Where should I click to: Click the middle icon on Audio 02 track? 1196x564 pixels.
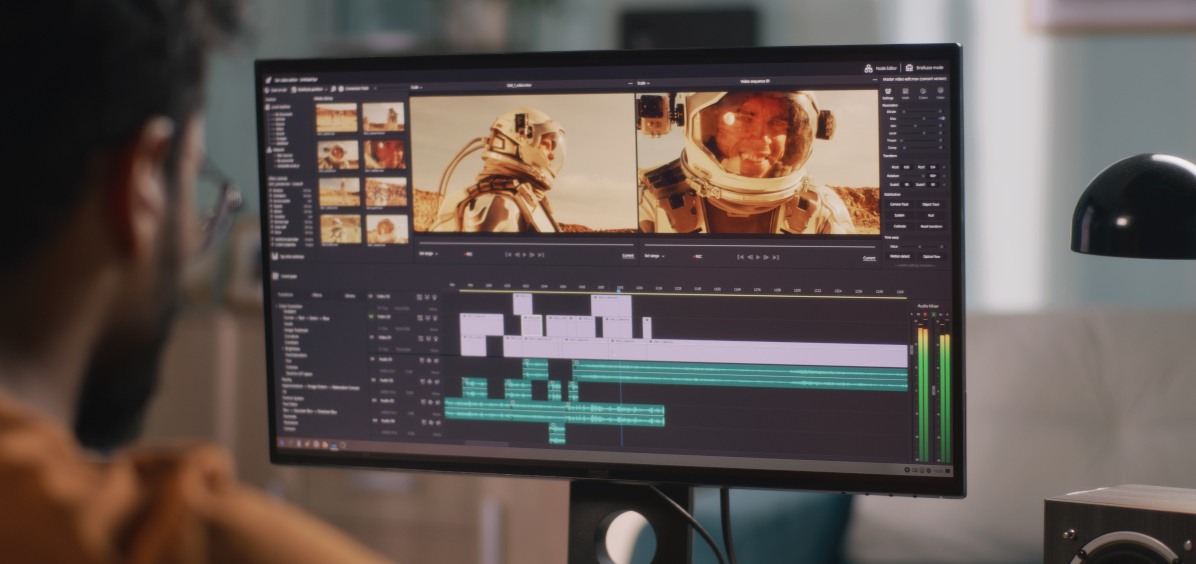click(x=429, y=382)
